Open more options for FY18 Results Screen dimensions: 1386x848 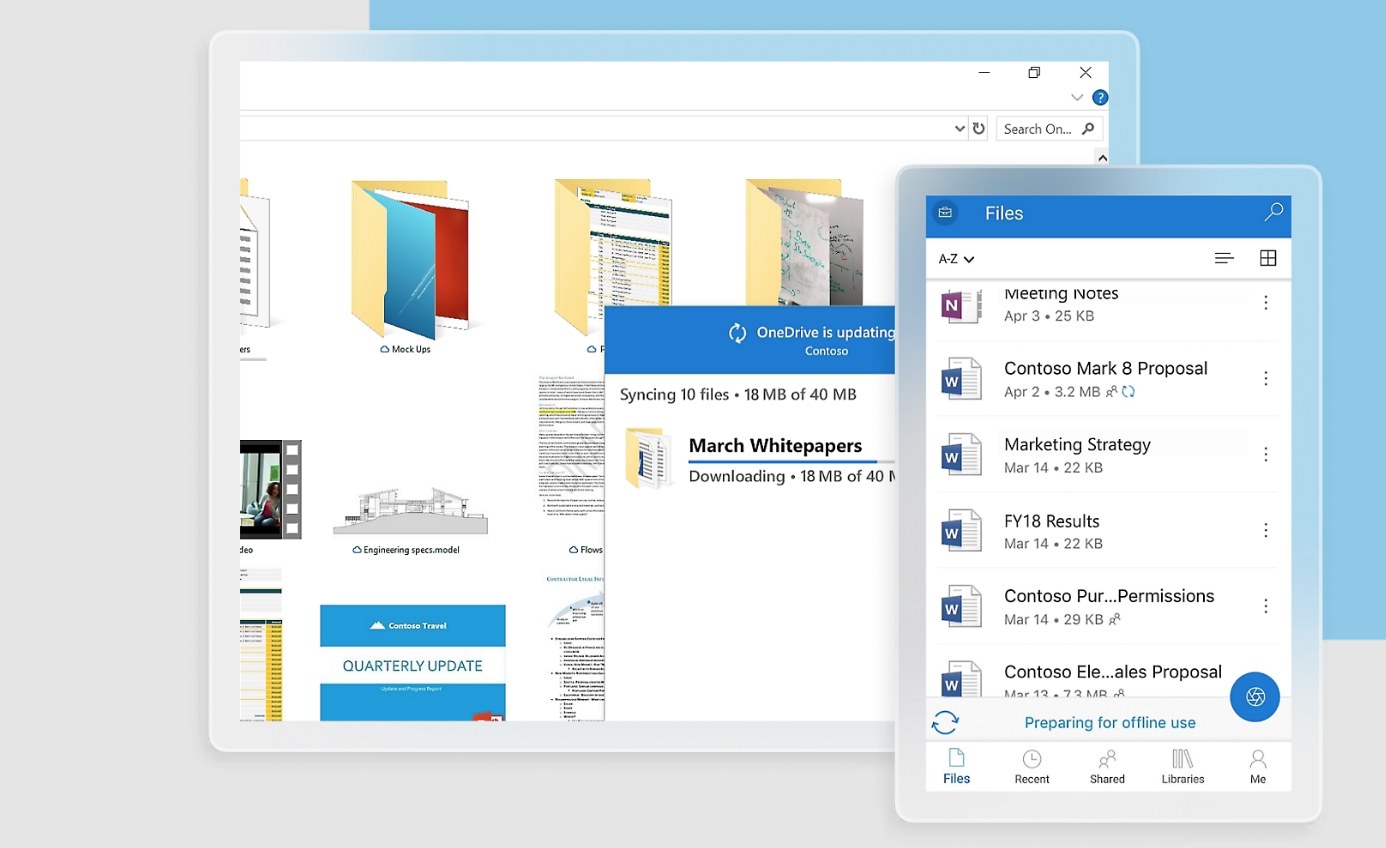point(1266,531)
